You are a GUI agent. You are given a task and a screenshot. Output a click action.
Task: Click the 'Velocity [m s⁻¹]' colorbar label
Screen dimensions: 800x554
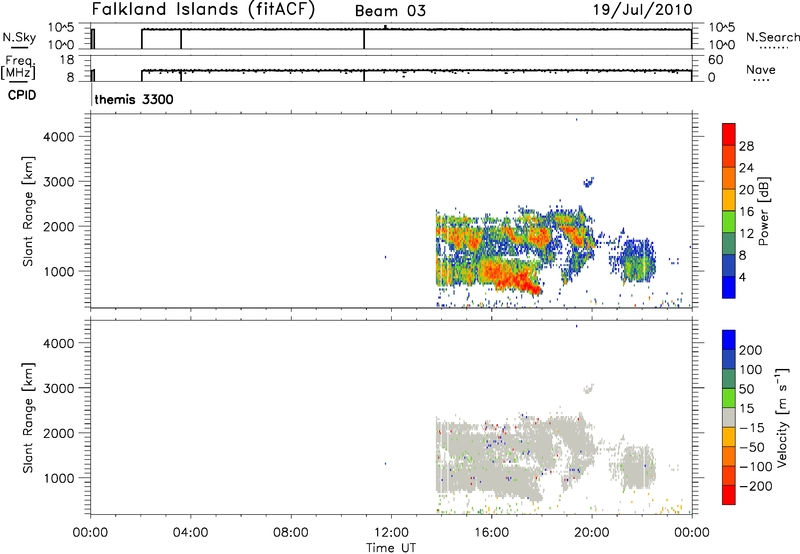(782, 417)
